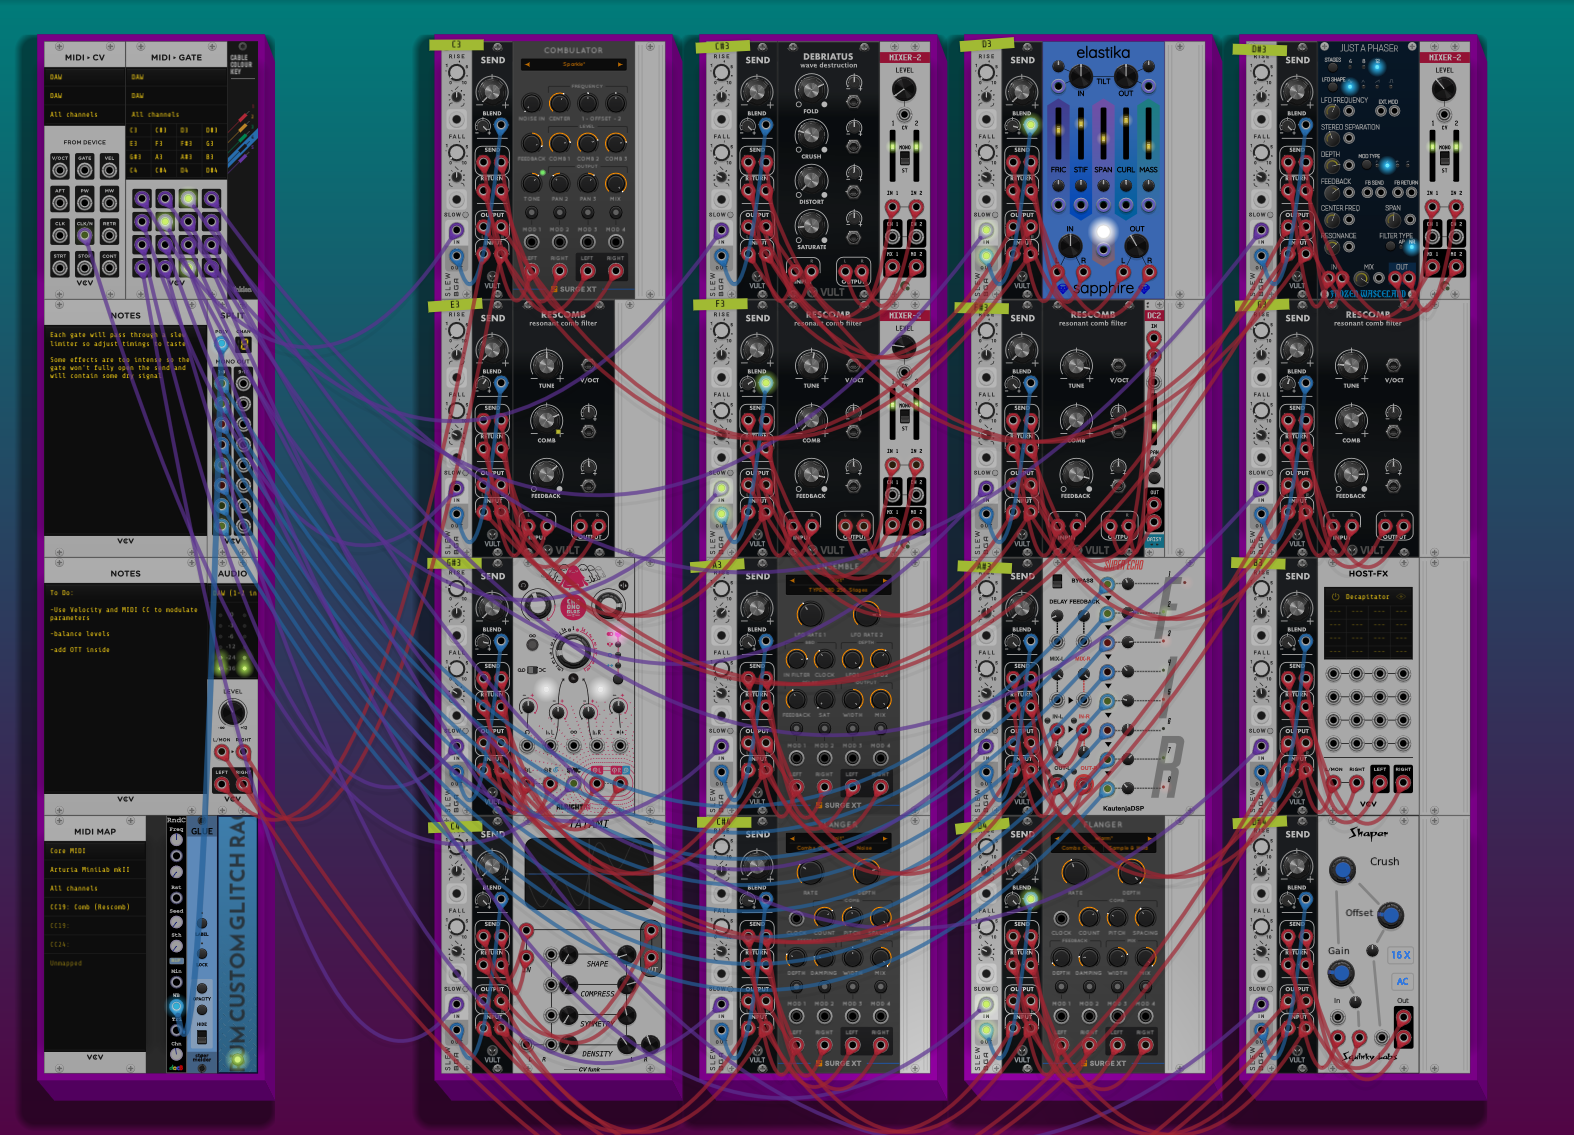Click the RETR jack on MIDI-CV

coord(109,235)
